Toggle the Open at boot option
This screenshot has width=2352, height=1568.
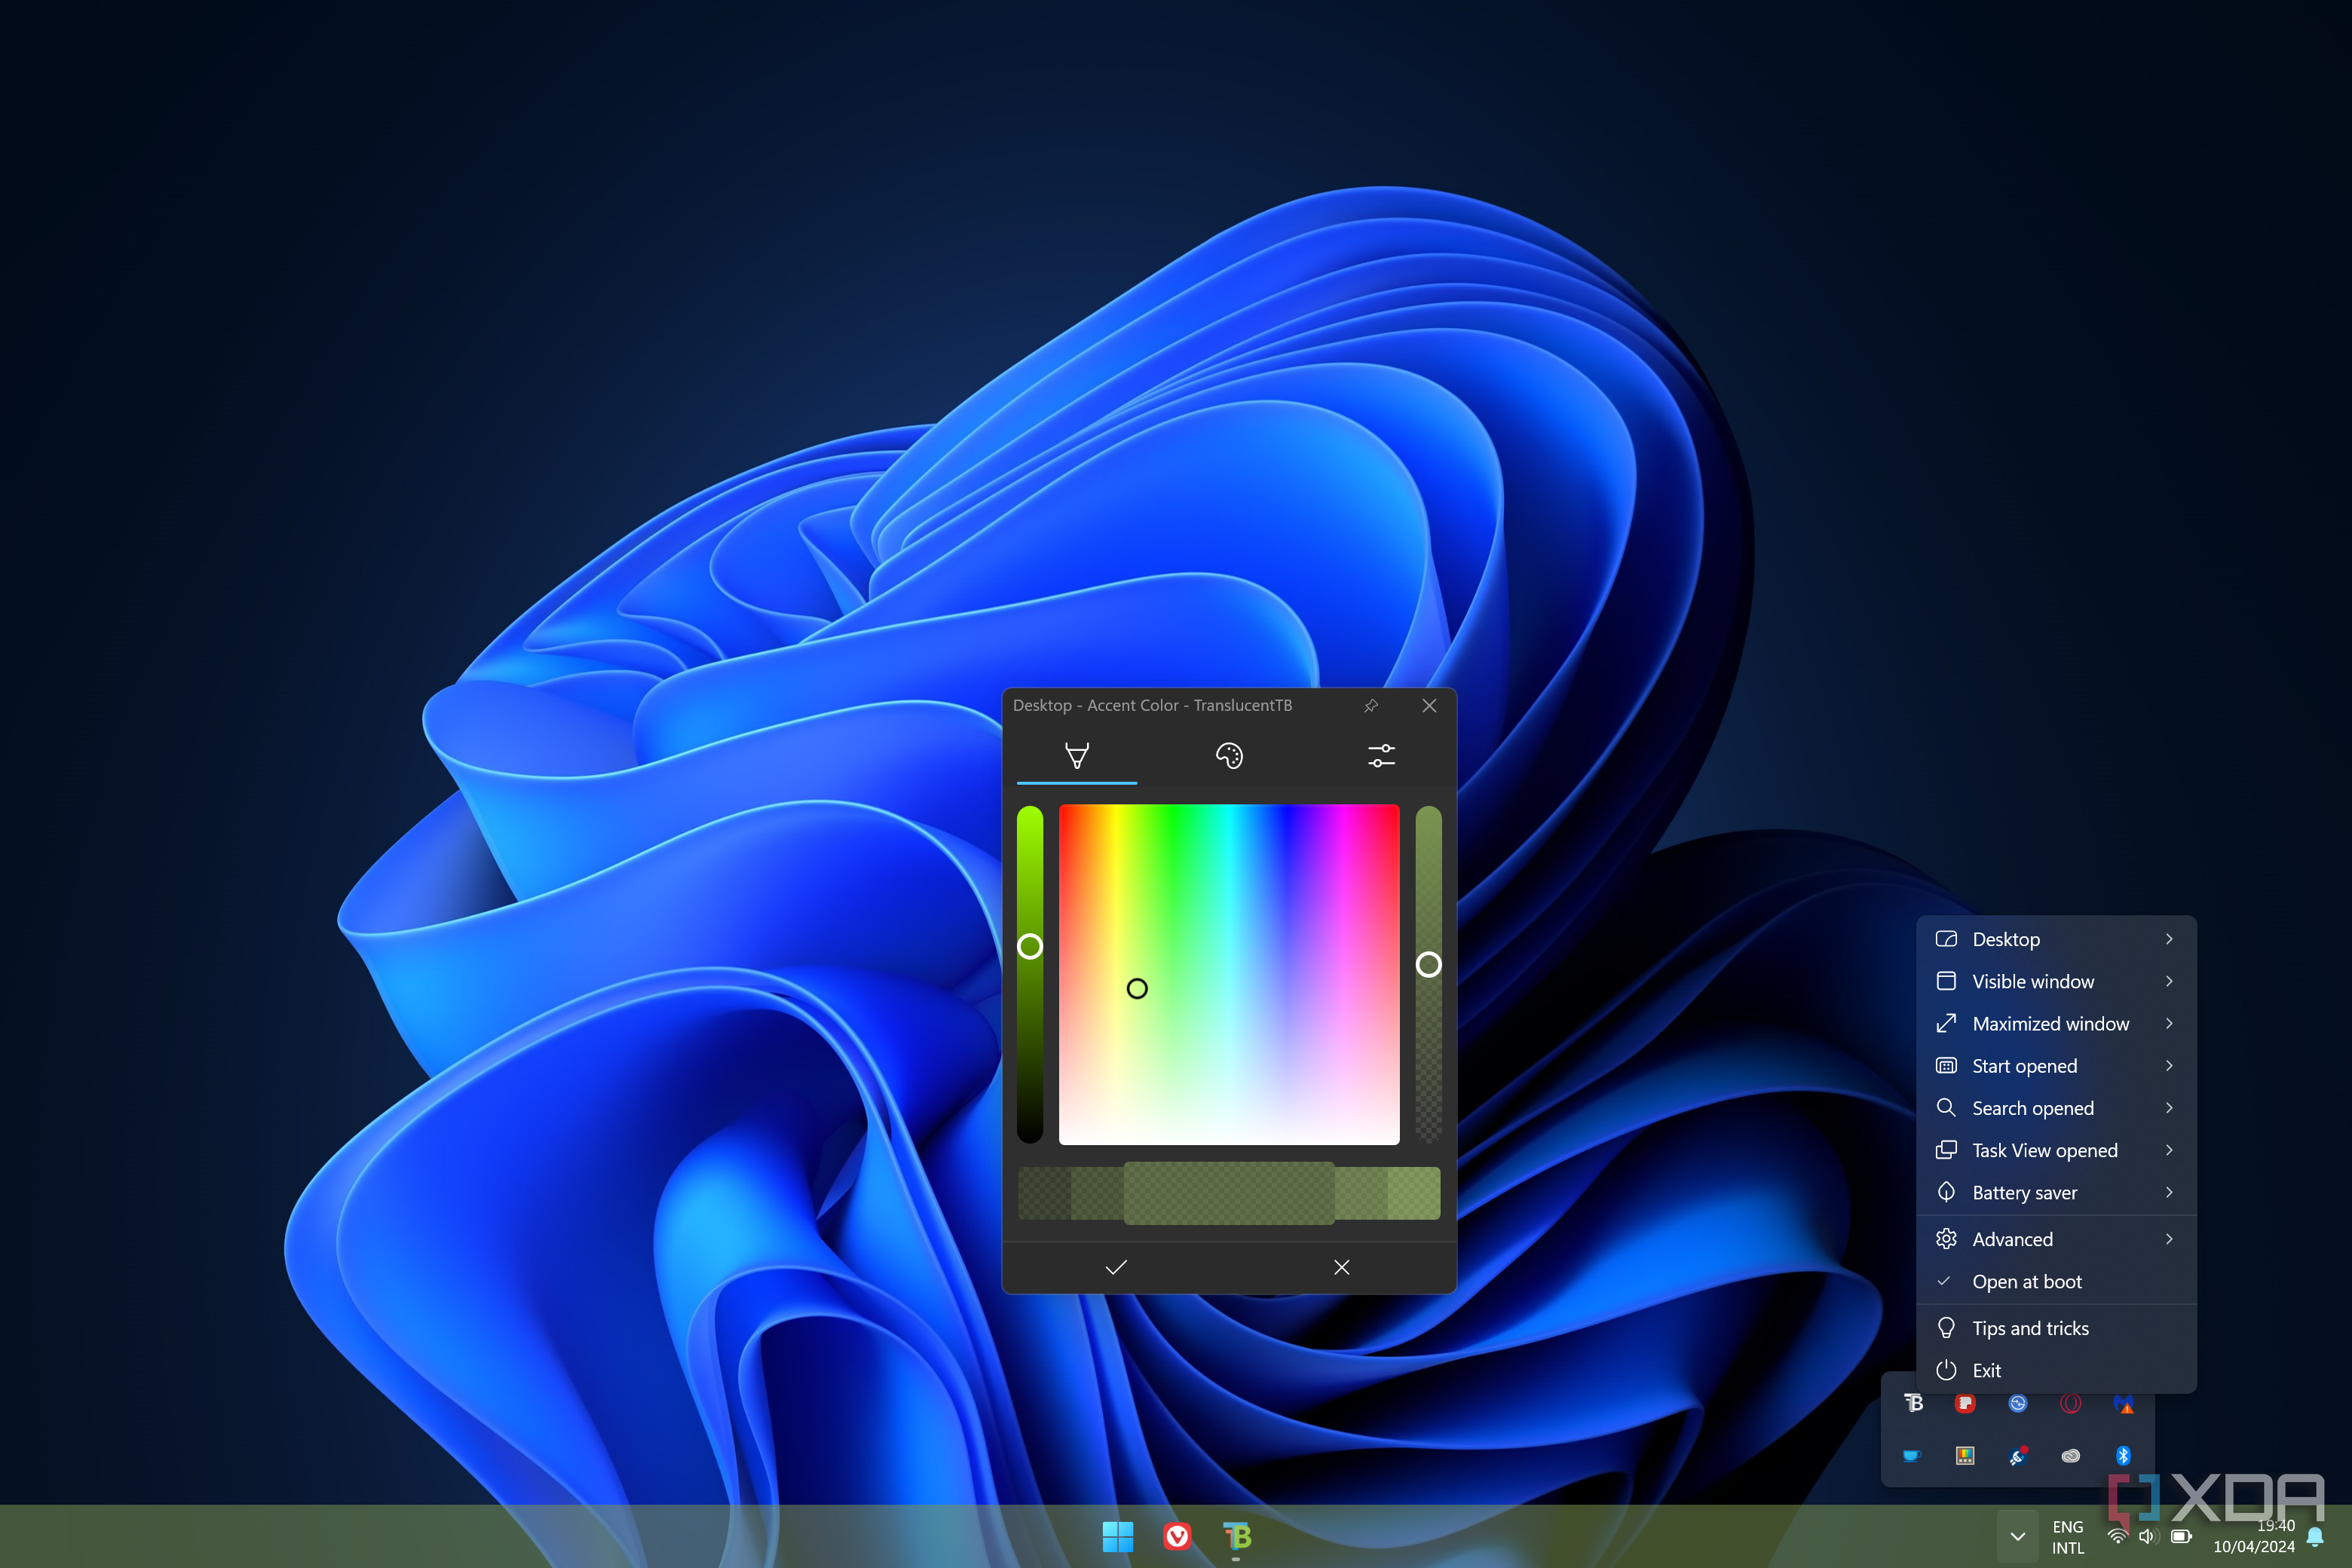(2027, 1281)
